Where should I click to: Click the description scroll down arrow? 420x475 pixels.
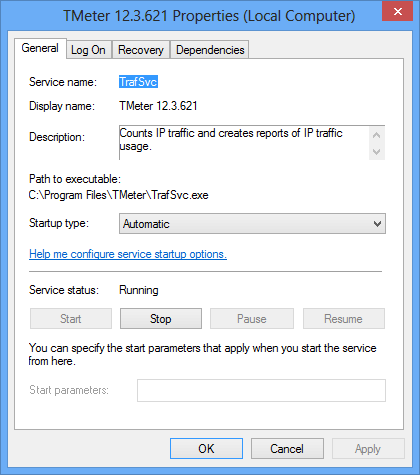(x=377, y=152)
